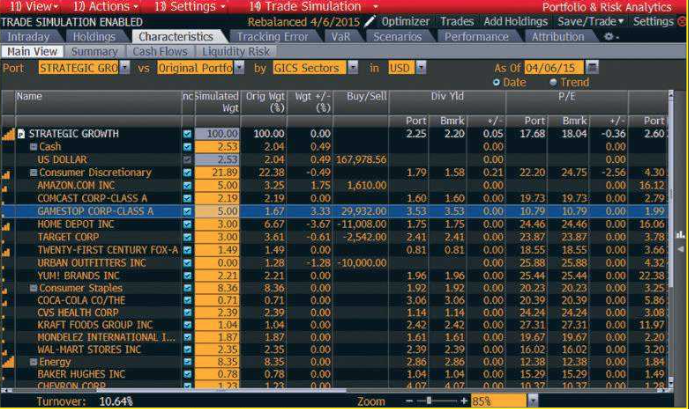Click the chart icon in Consumer Discretionary row
The width and height of the screenshot is (689, 409).
click(x=6, y=174)
